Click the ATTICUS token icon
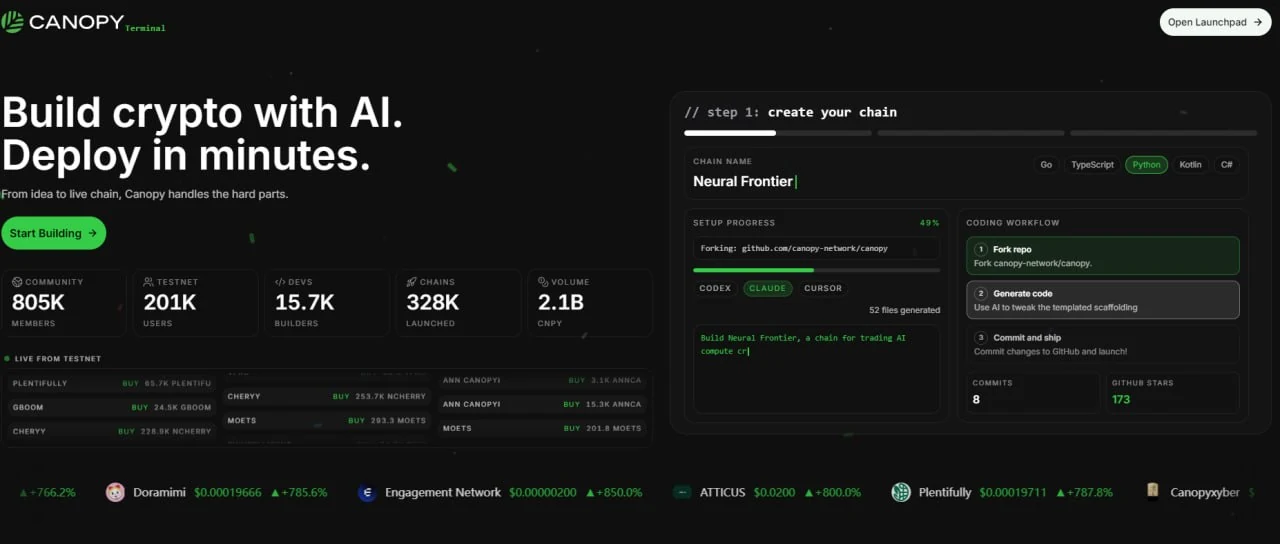 pyautogui.click(x=682, y=492)
